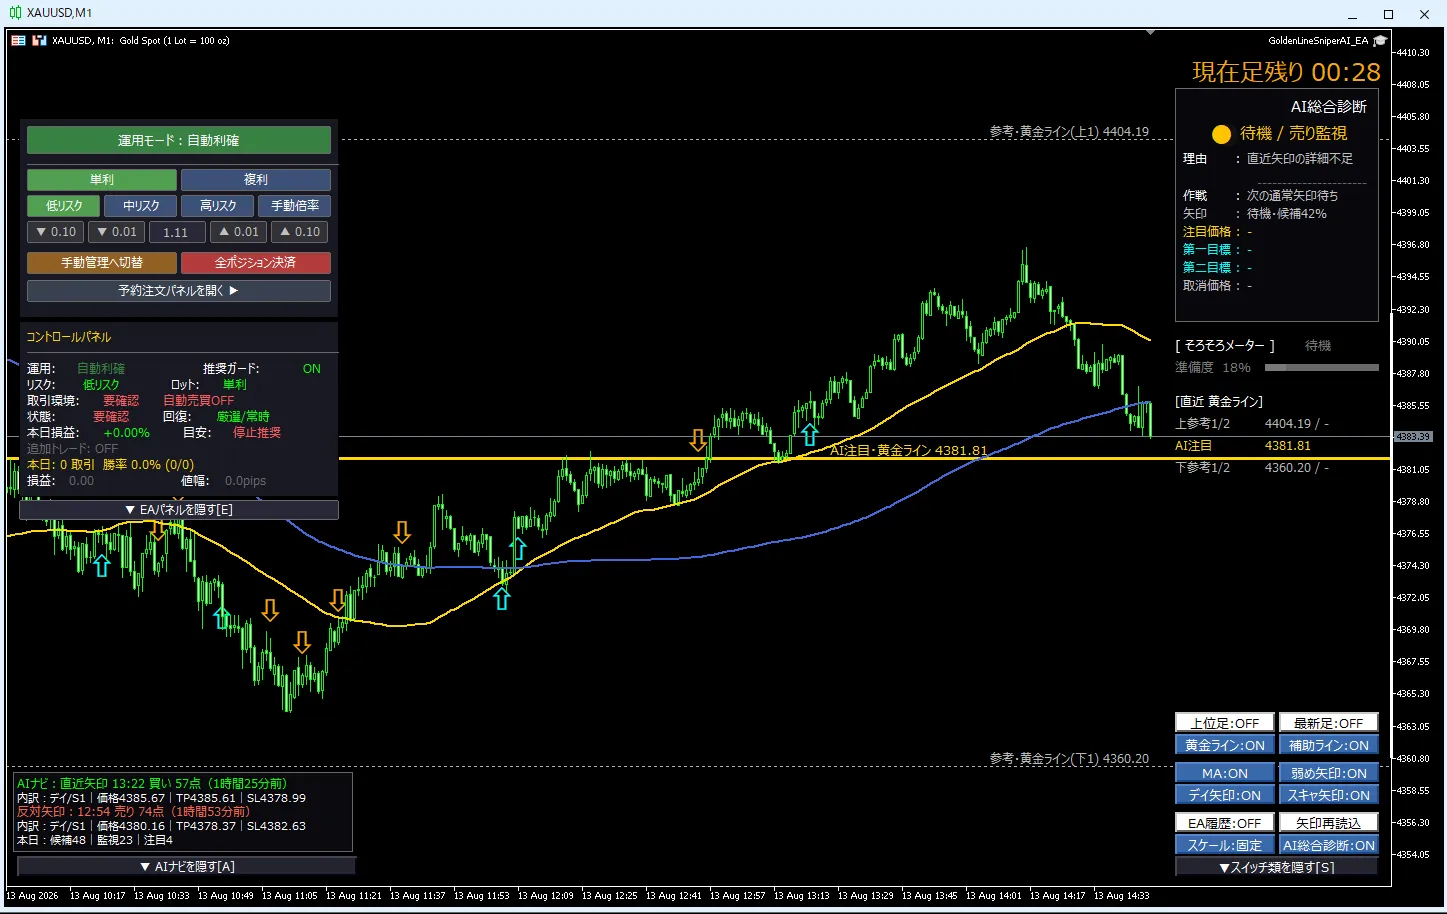1447x914 pixels.
Task: Collapse switches with スイッチ類を隠す[S]
Action: coord(1276,867)
